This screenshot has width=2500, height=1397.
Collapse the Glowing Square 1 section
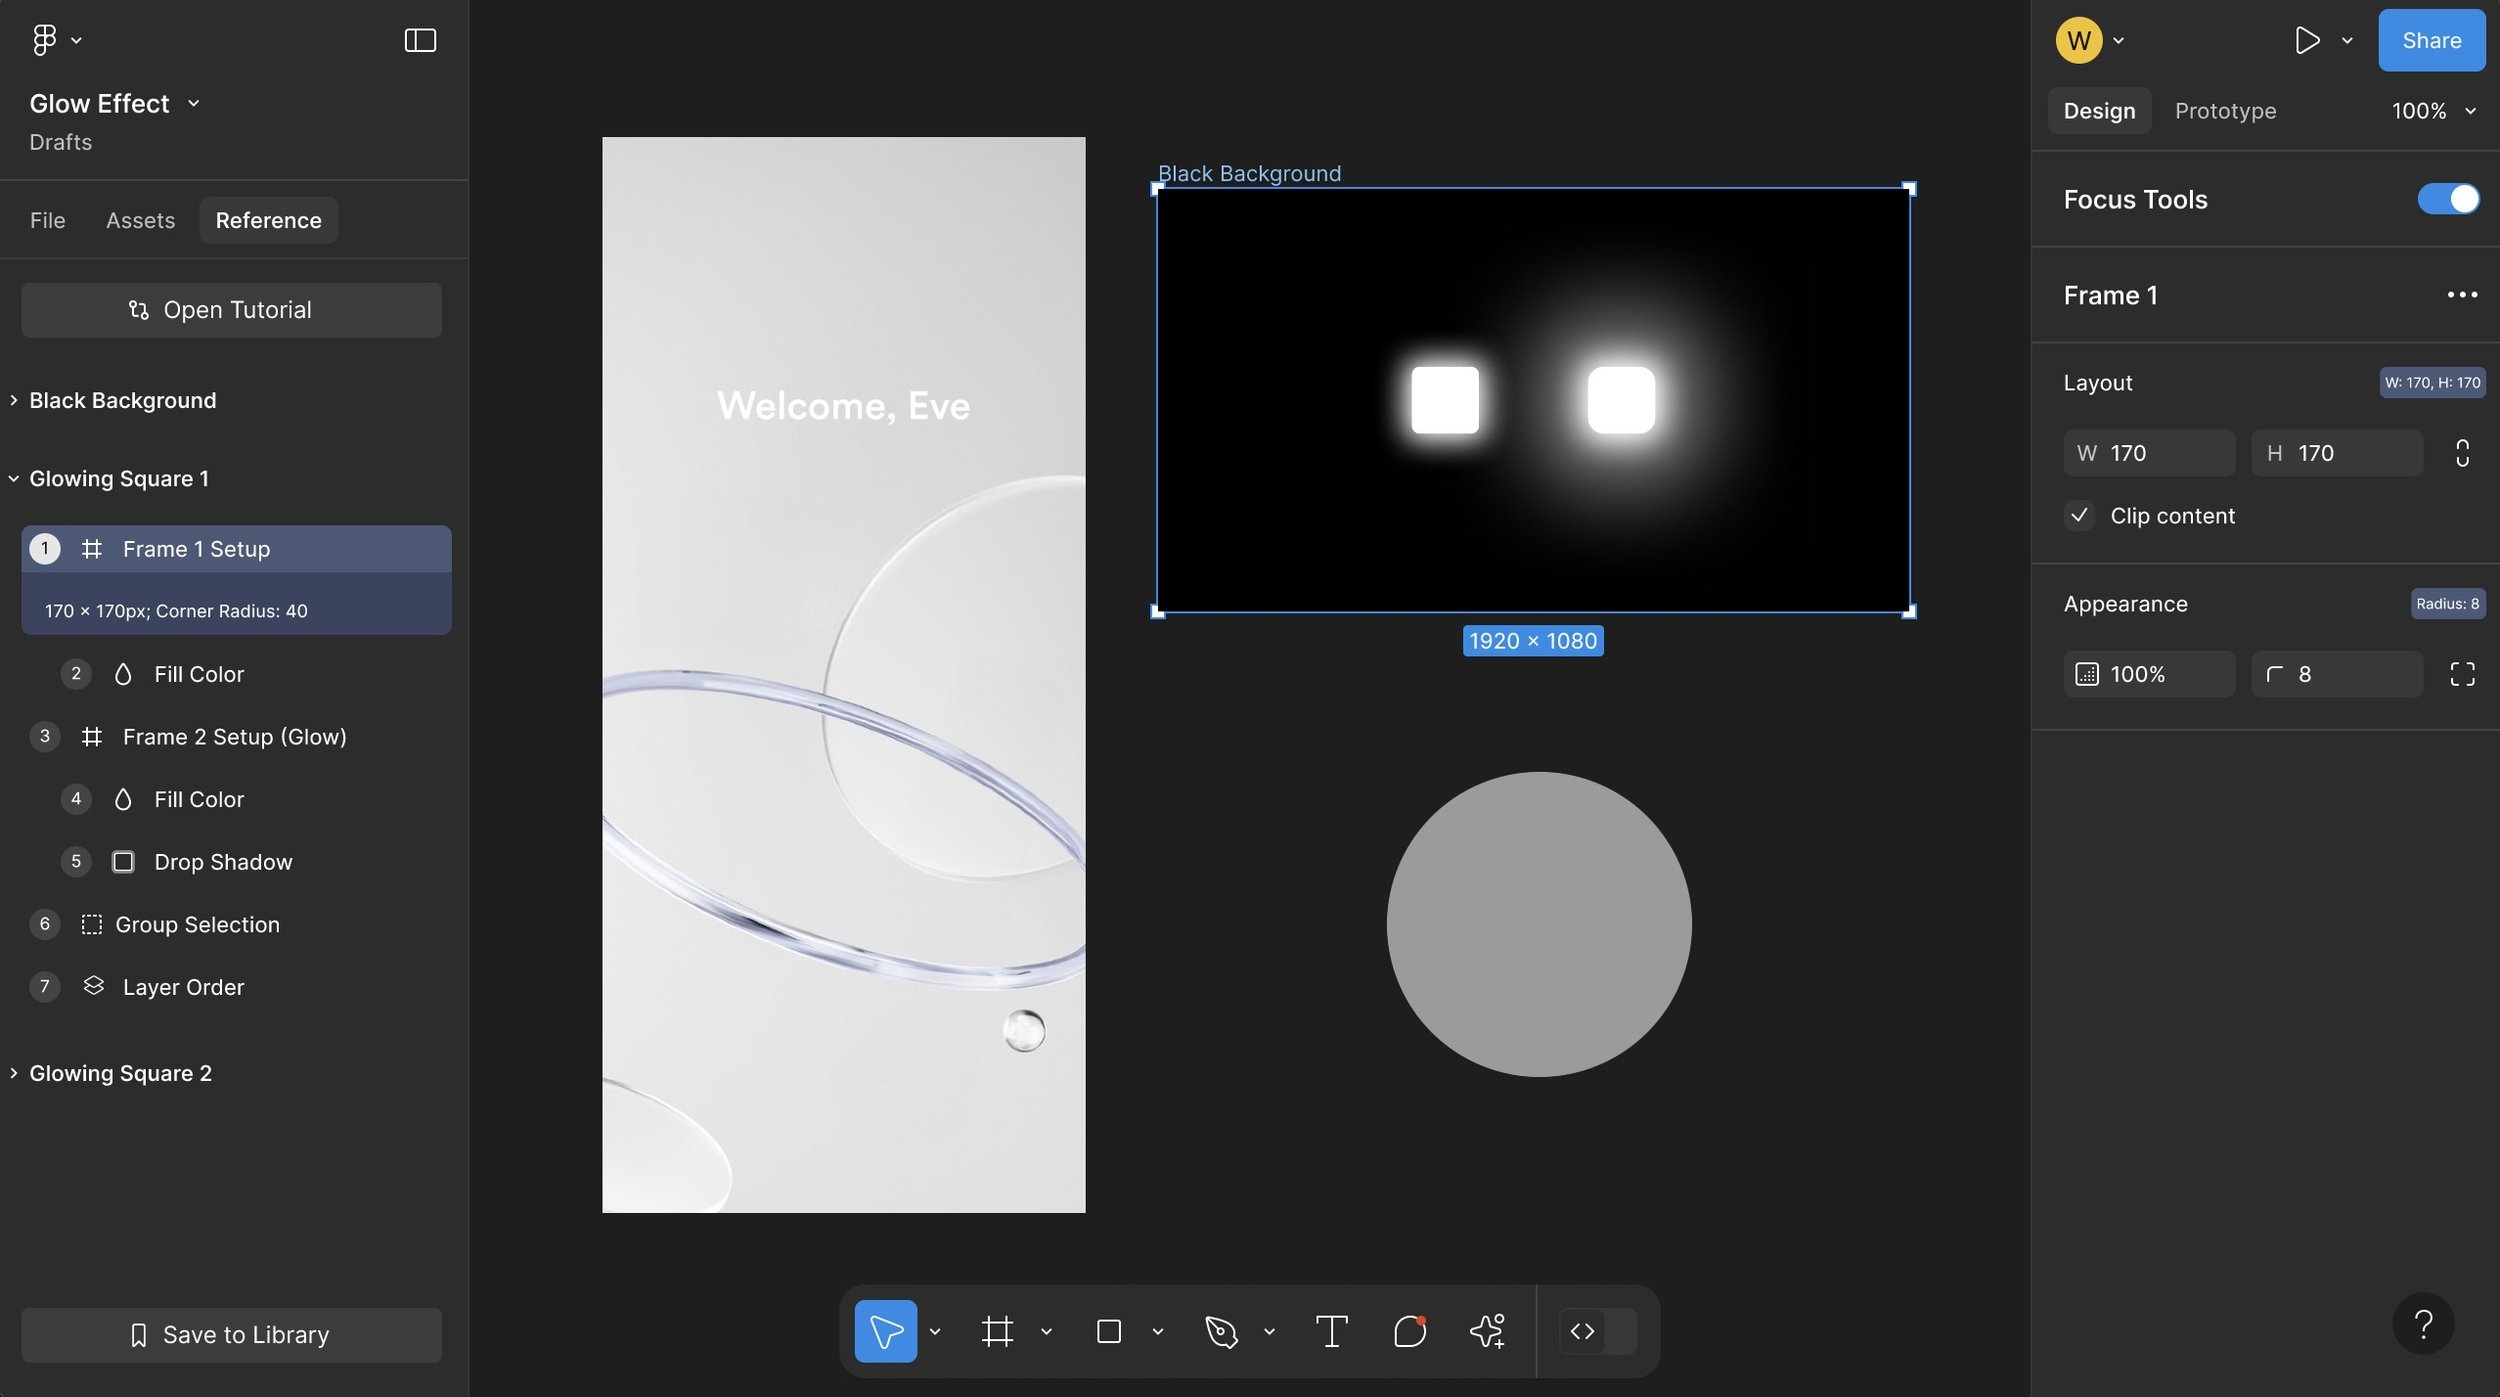click(14, 479)
